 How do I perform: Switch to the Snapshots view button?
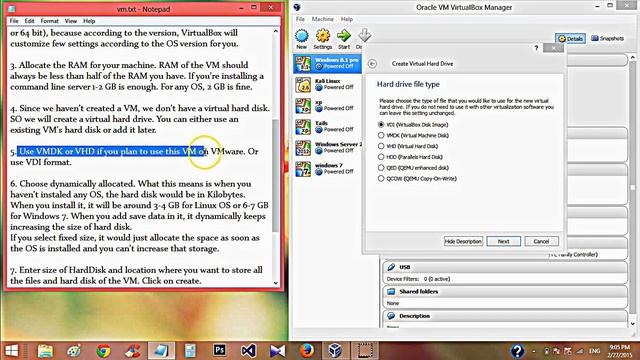click(x=607, y=38)
